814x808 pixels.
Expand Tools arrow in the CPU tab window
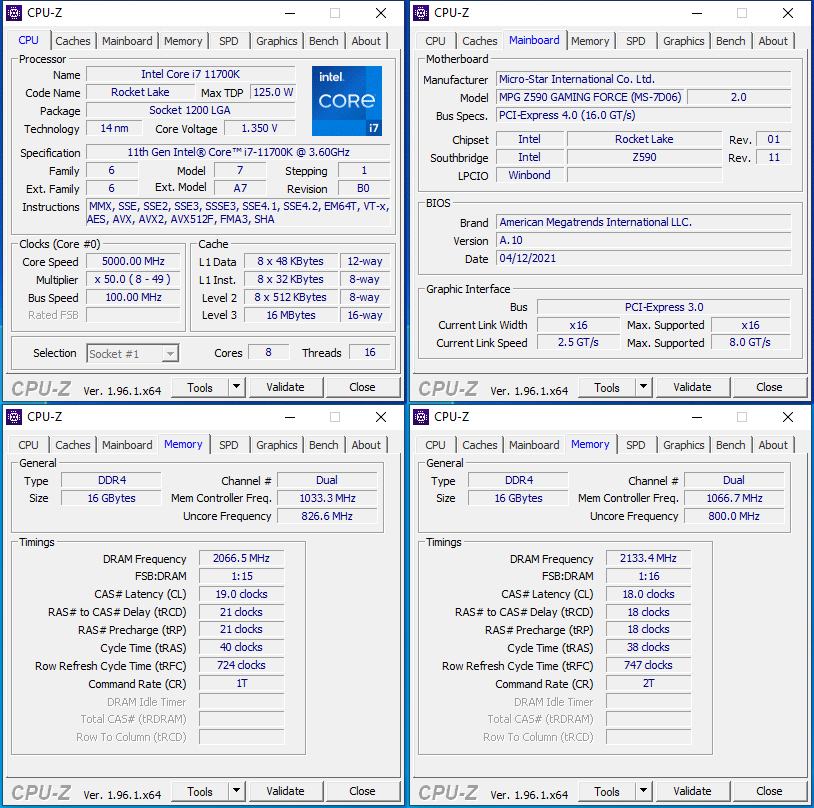pos(237,387)
